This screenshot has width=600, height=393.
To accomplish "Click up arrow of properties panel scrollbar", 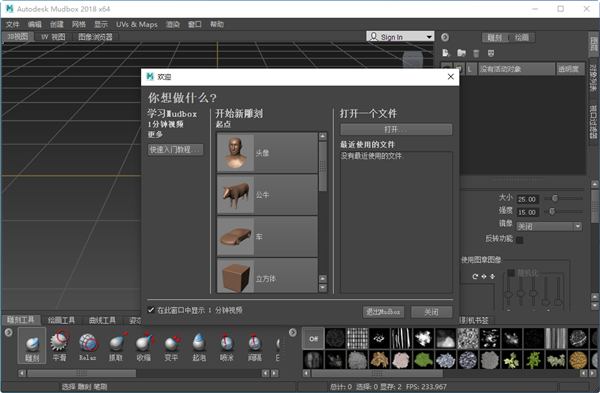I will [595, 184].
